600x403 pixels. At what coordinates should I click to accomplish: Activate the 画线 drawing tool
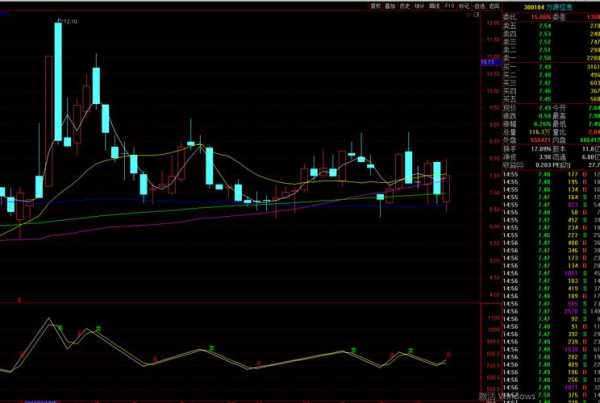click(435, 4)
